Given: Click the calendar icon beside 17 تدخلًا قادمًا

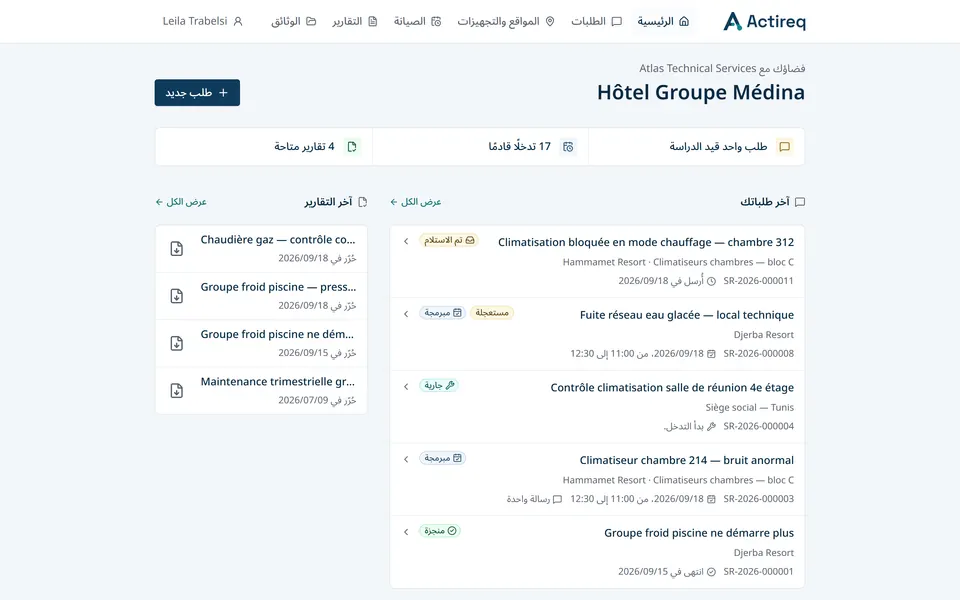Looking at the screenshot, I should [x=568, y=146].
